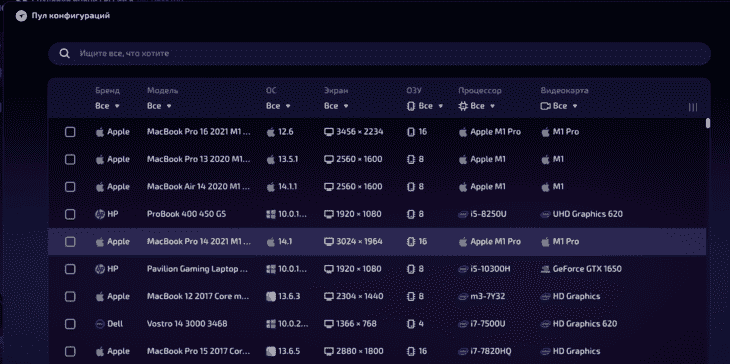The image size is (730, 364).
Task: Tick the MacBook 12 2017 row checkbox
Action: [x=70, y=297]
